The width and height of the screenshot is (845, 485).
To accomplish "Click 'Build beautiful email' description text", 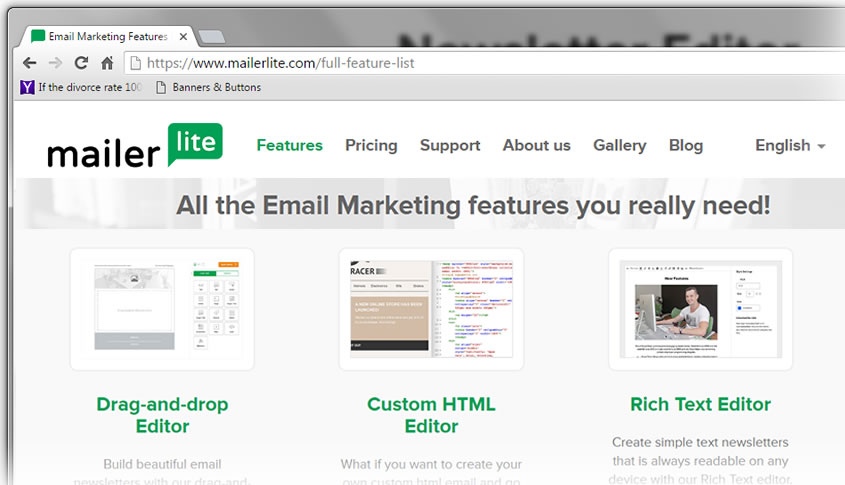I will [x=162, y=464].
